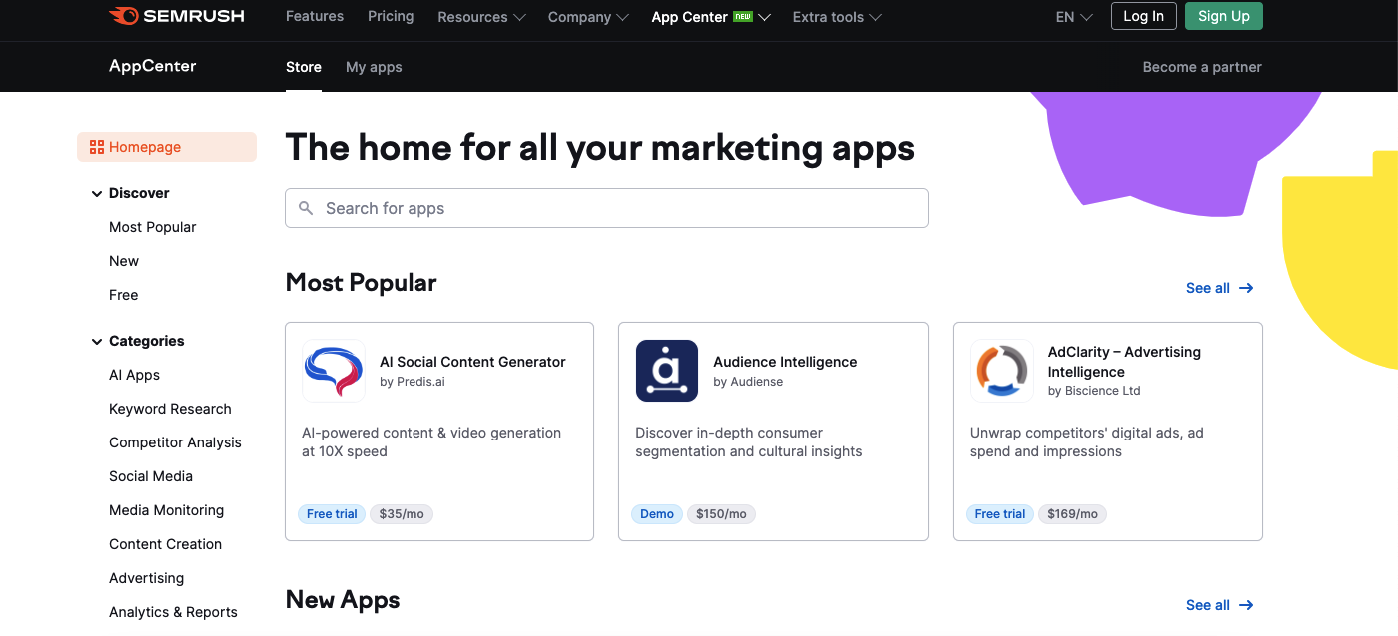Open the Content Creation category
1398x636 pixels.
(x=166, y=544)
